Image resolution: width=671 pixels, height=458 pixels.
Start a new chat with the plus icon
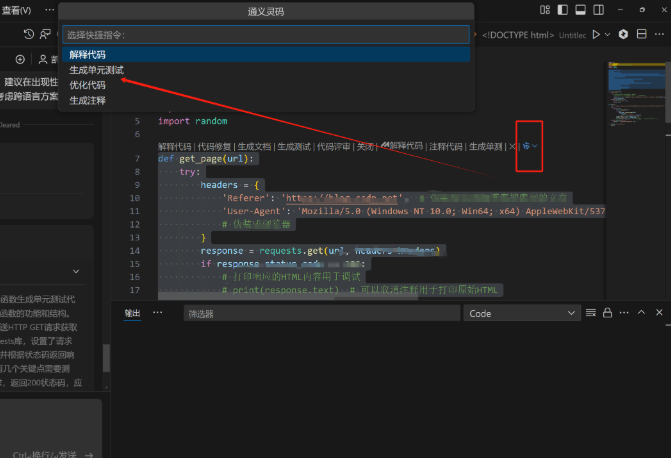pyautogui.click(x=20, y=59)
